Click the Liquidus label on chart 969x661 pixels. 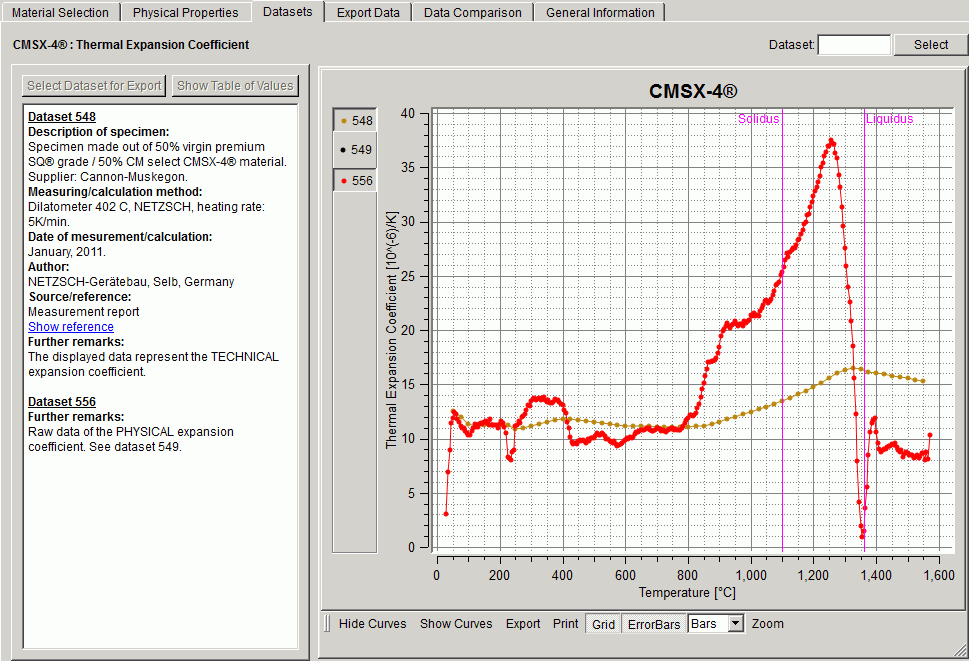click(889, 119)
